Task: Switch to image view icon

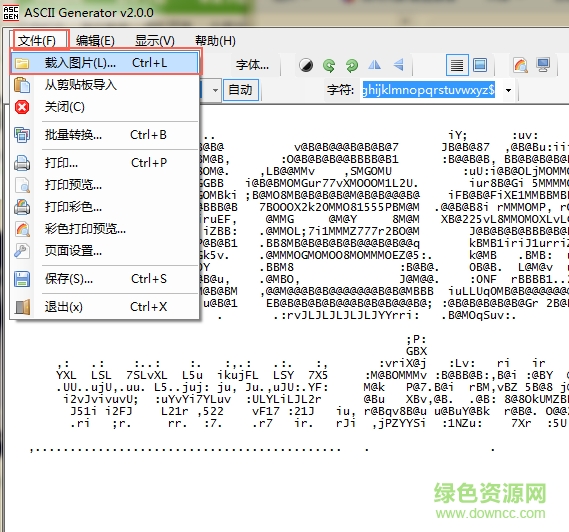Action: pyautogui.click(x=480, y=65)
